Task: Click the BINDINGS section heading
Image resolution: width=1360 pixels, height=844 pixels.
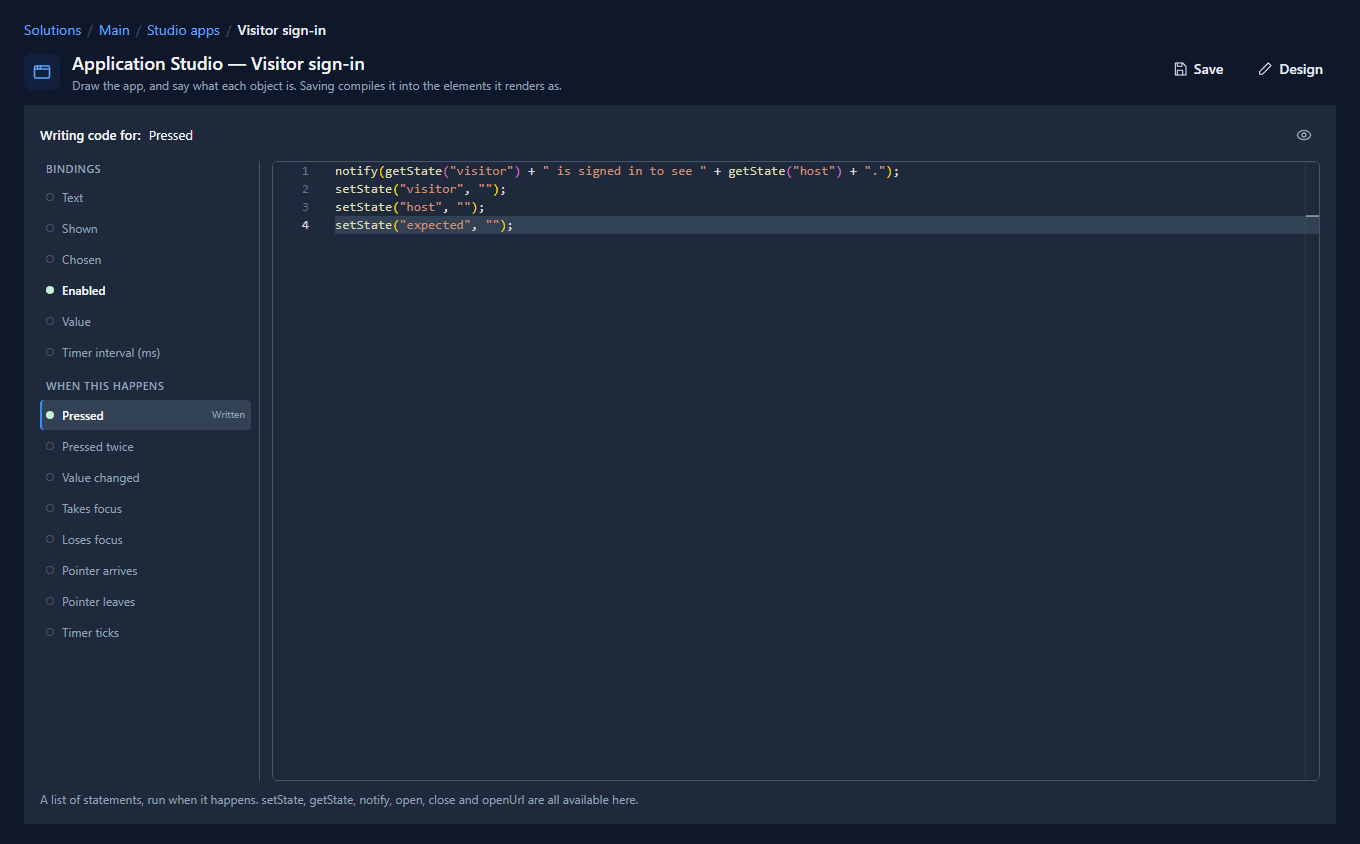Action: [x=73, y=169]
